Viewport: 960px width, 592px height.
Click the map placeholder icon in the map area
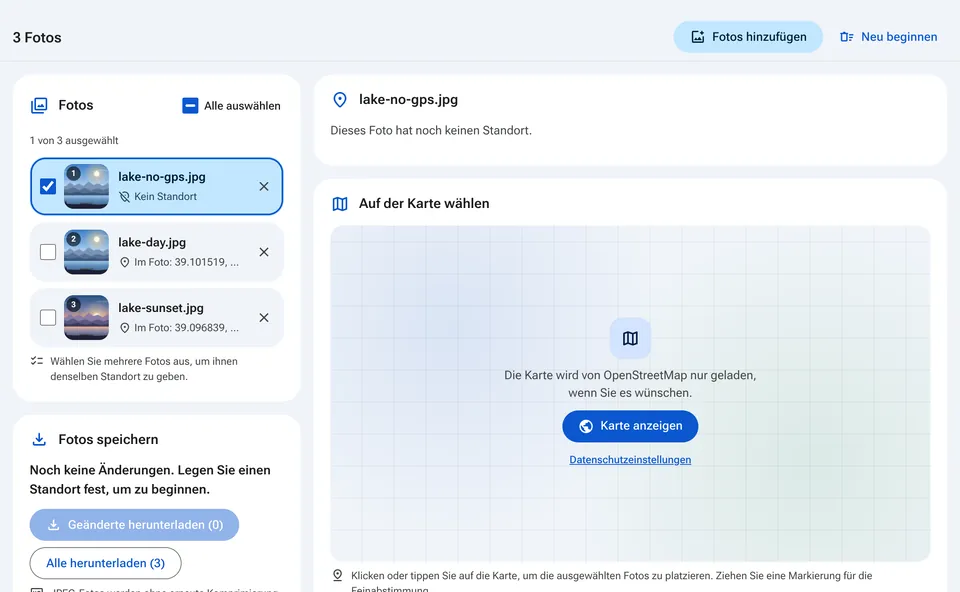[630, 338]
